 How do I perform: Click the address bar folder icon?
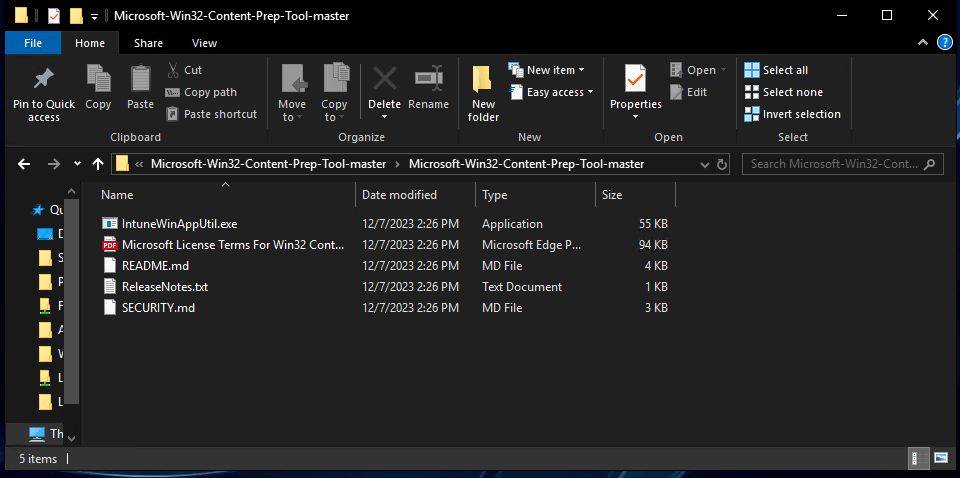click(x=122, y=164)
